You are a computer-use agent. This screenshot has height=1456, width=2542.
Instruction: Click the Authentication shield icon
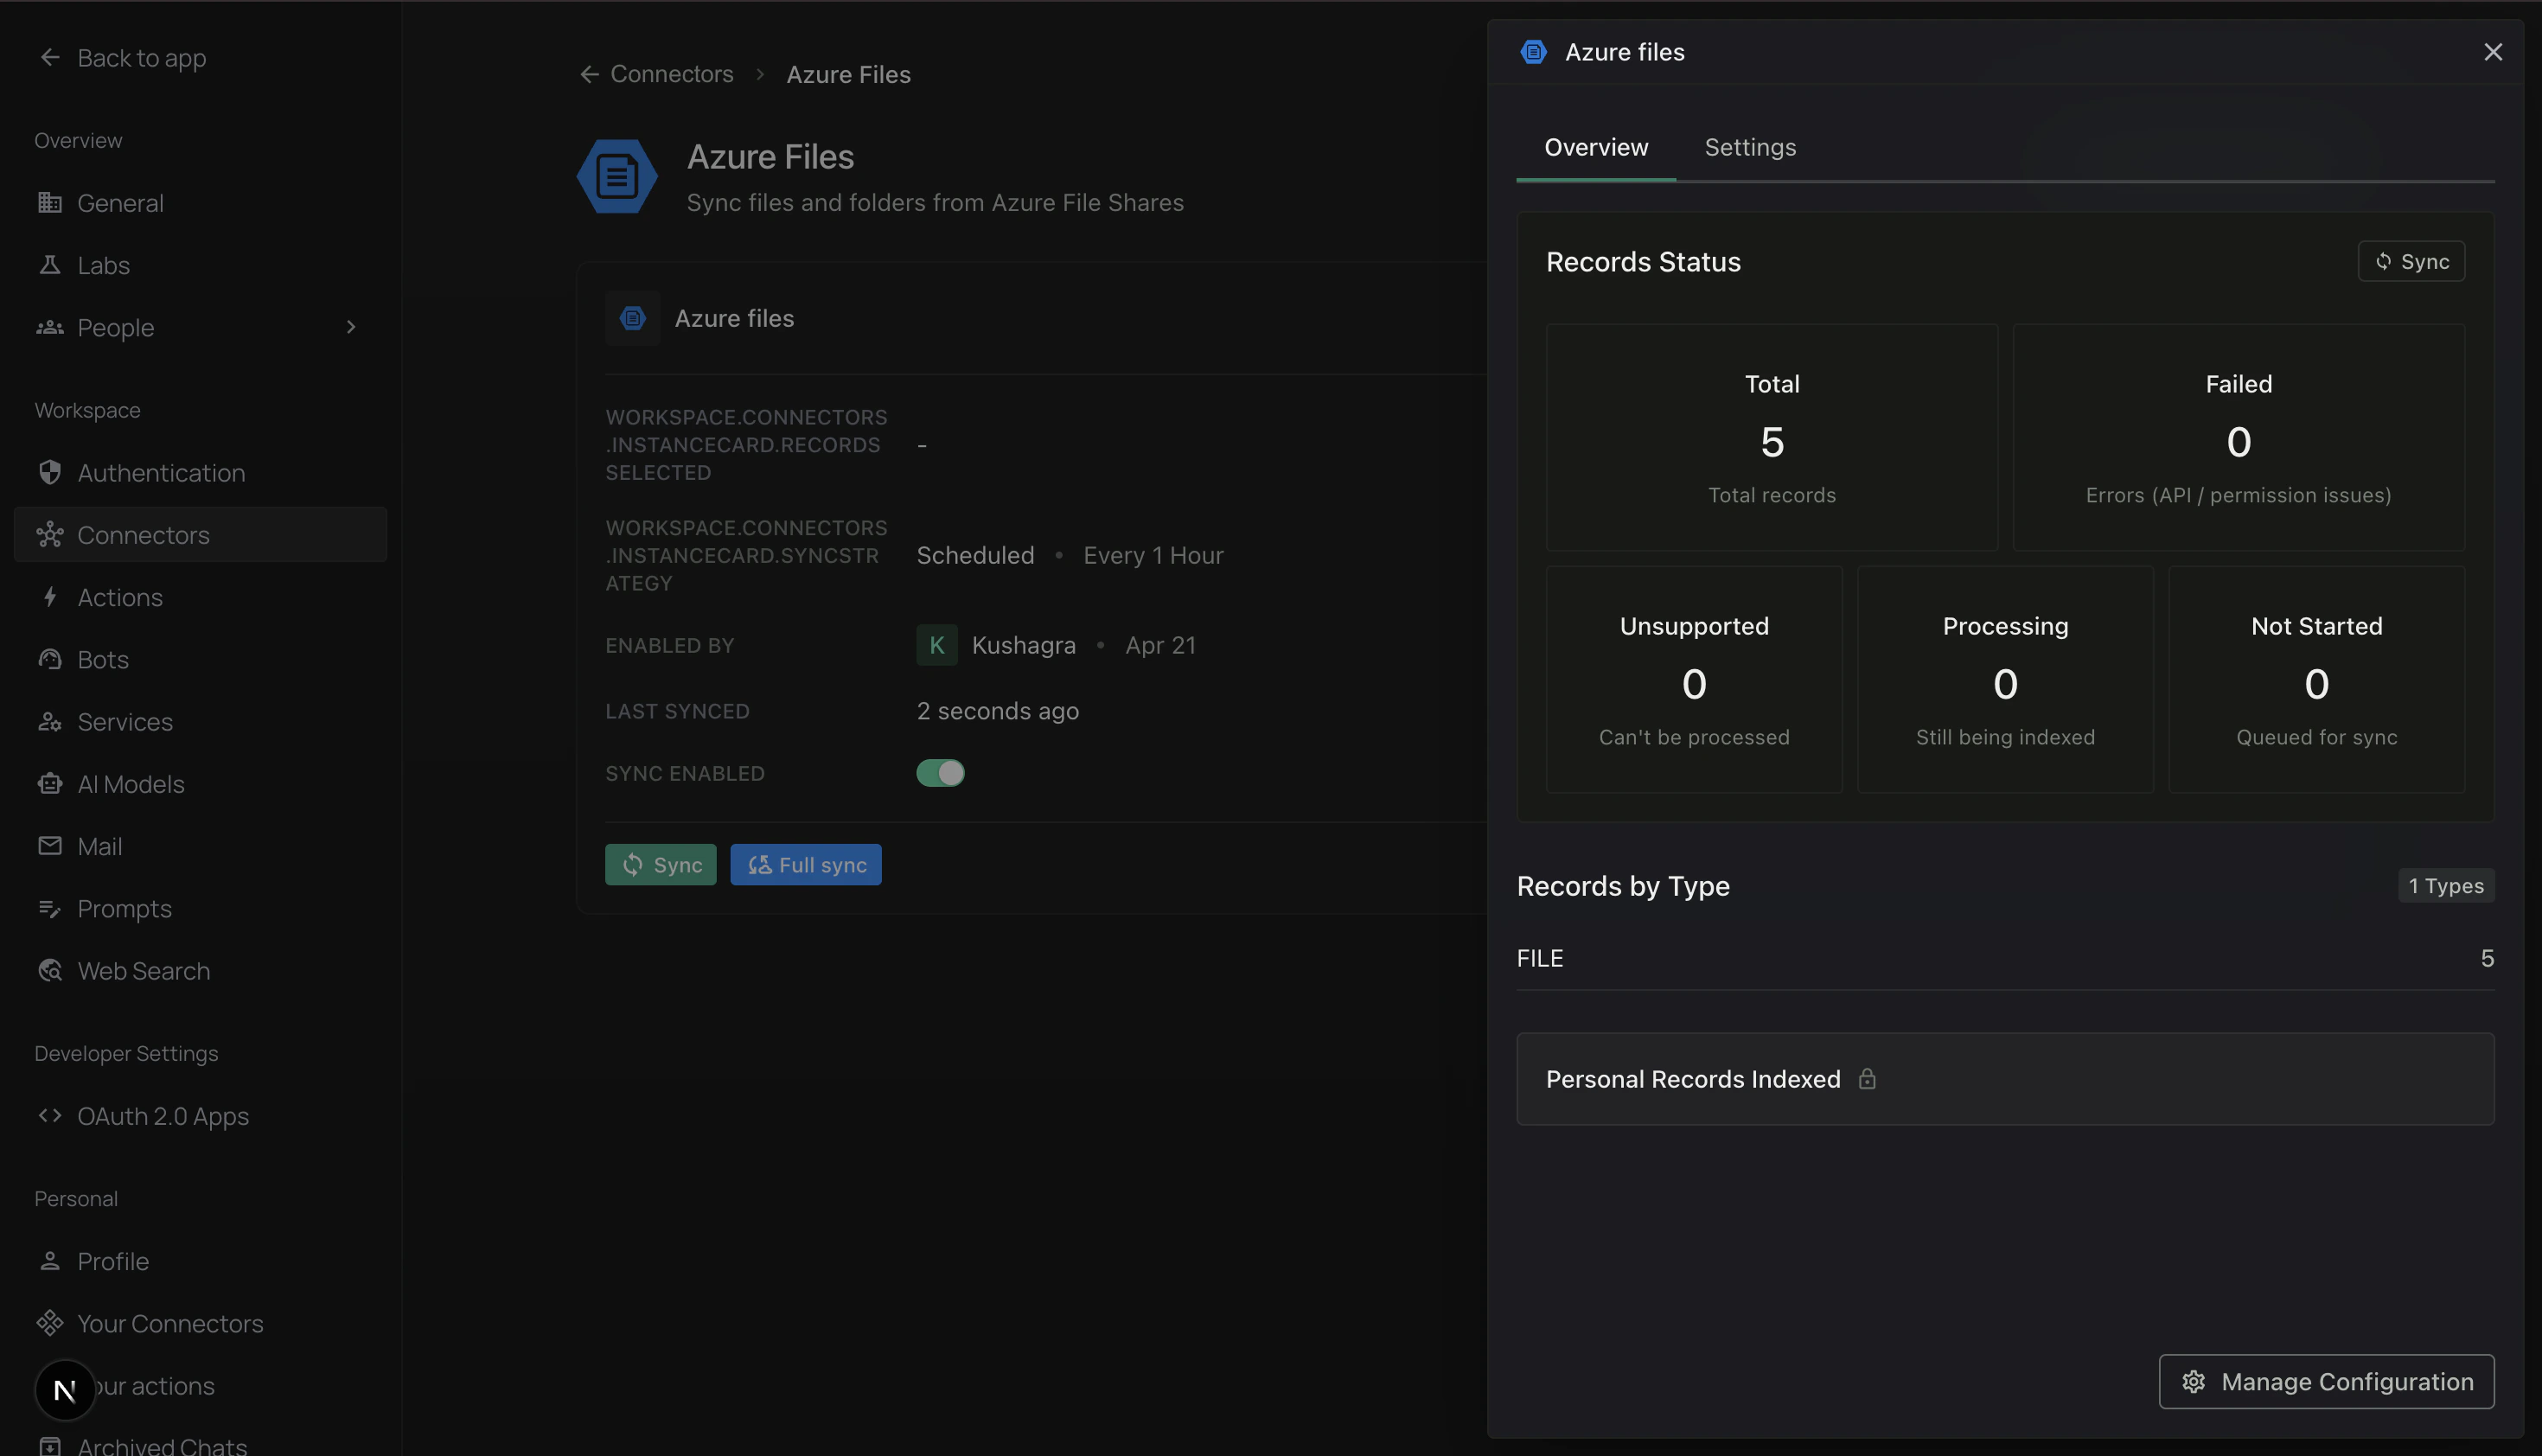click(50, 472)
